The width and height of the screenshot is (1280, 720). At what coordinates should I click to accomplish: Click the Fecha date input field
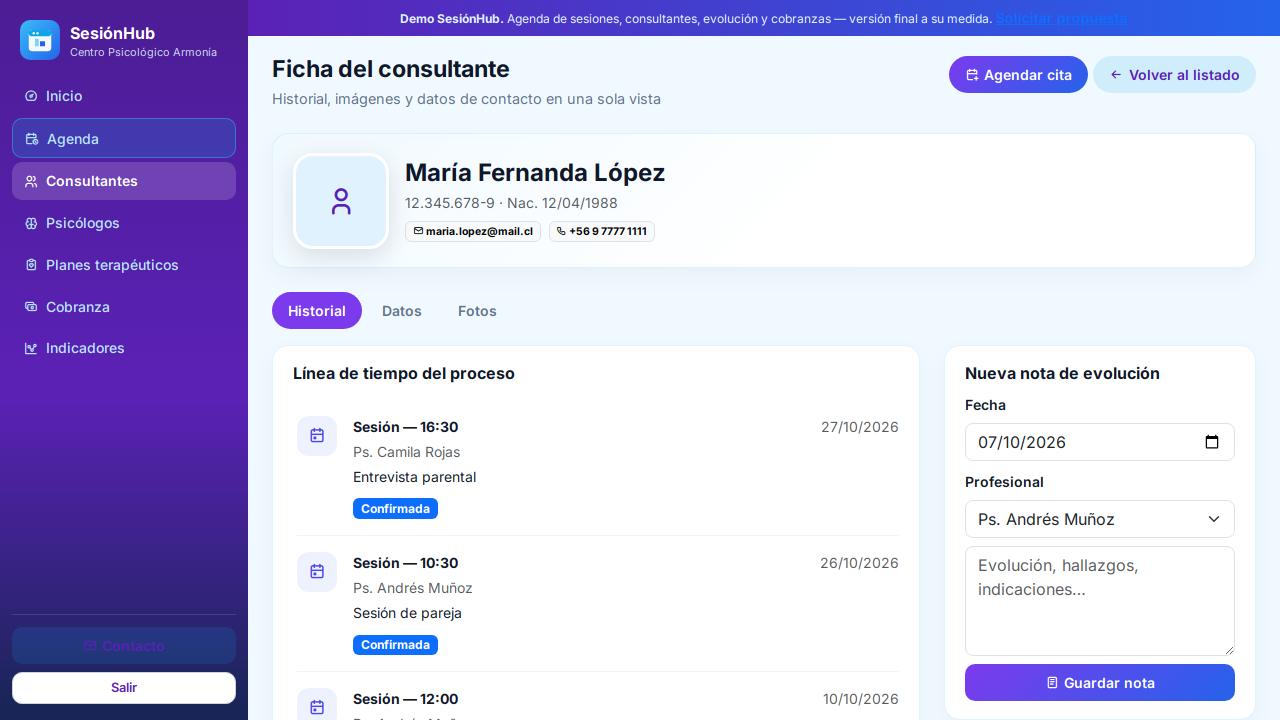point(1100,442)
